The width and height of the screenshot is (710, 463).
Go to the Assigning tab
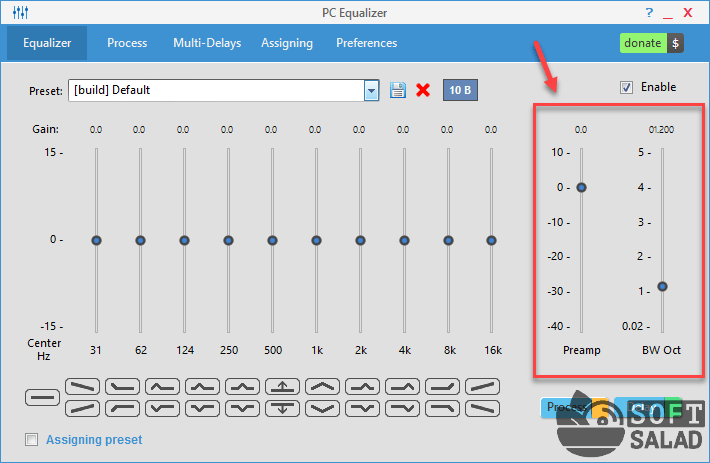(x=287, y=43)
